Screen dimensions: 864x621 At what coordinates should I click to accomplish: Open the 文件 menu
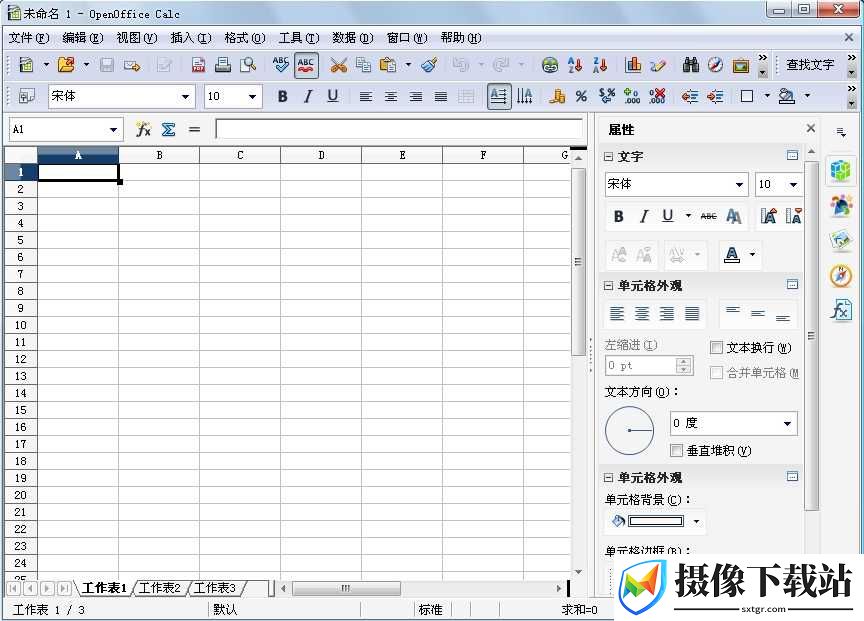29,38
